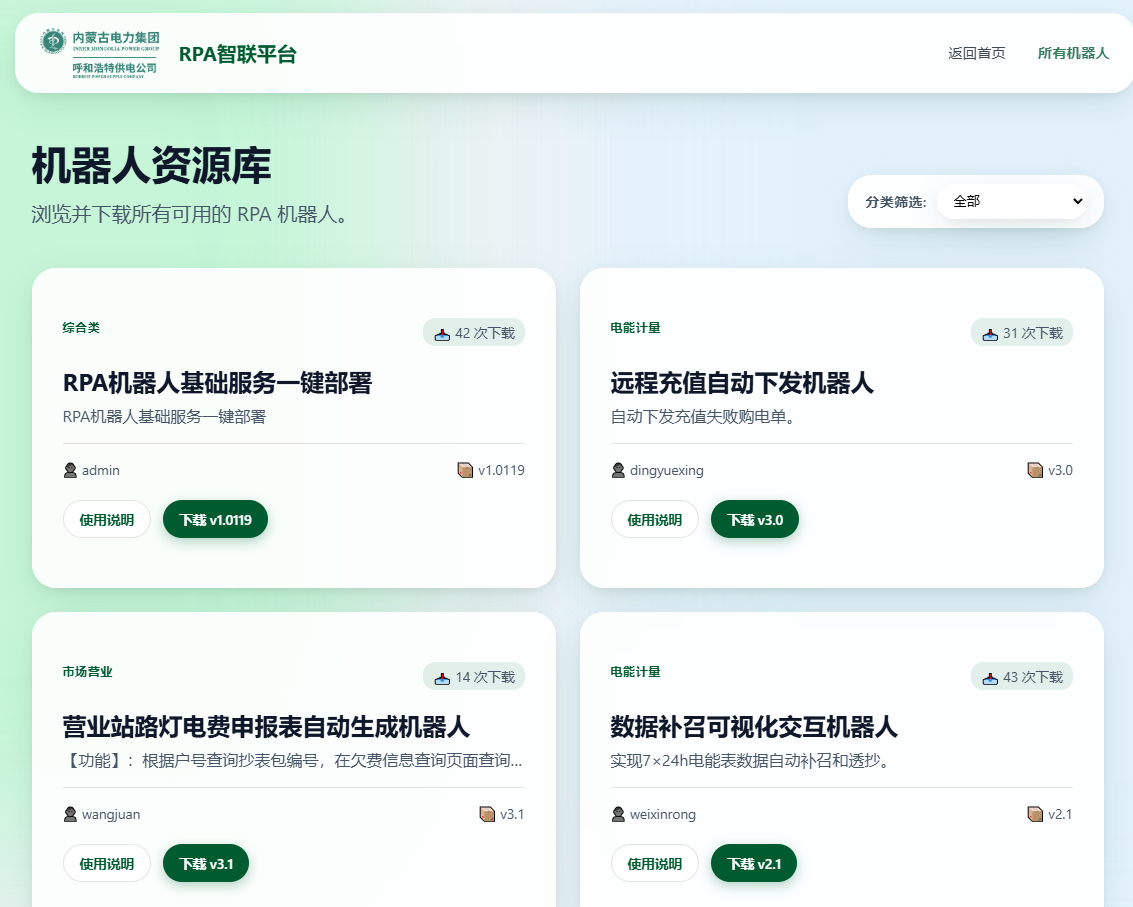The image size is (1133, 907).
Task: Open the 分类筛选 category dropdown
Action: click(1011, 201)
